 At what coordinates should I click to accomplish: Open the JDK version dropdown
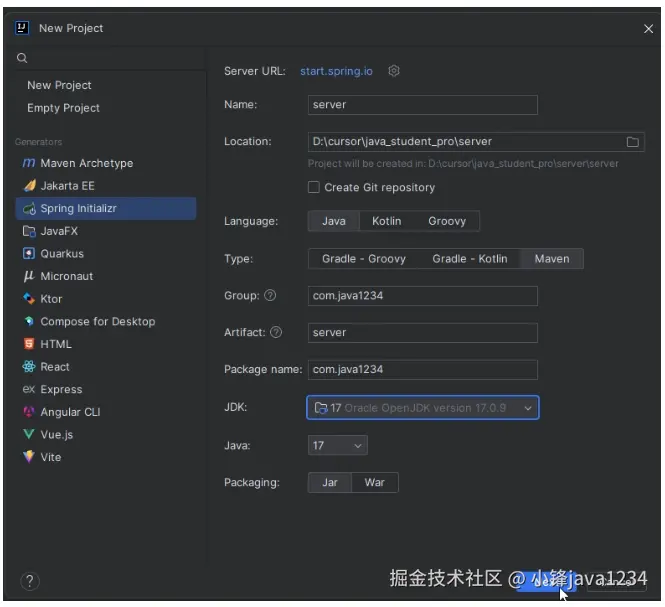tap(423, 408)
